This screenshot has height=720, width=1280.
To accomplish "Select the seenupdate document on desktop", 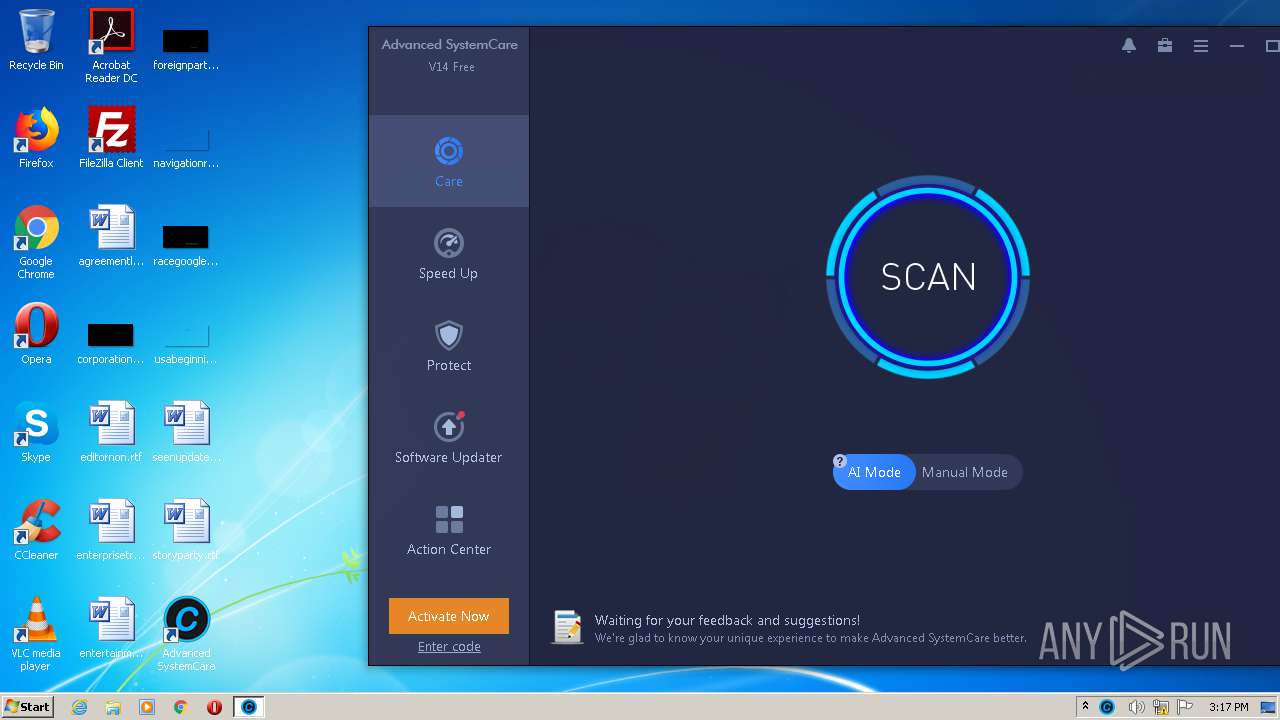I will [x=186, y=432].
